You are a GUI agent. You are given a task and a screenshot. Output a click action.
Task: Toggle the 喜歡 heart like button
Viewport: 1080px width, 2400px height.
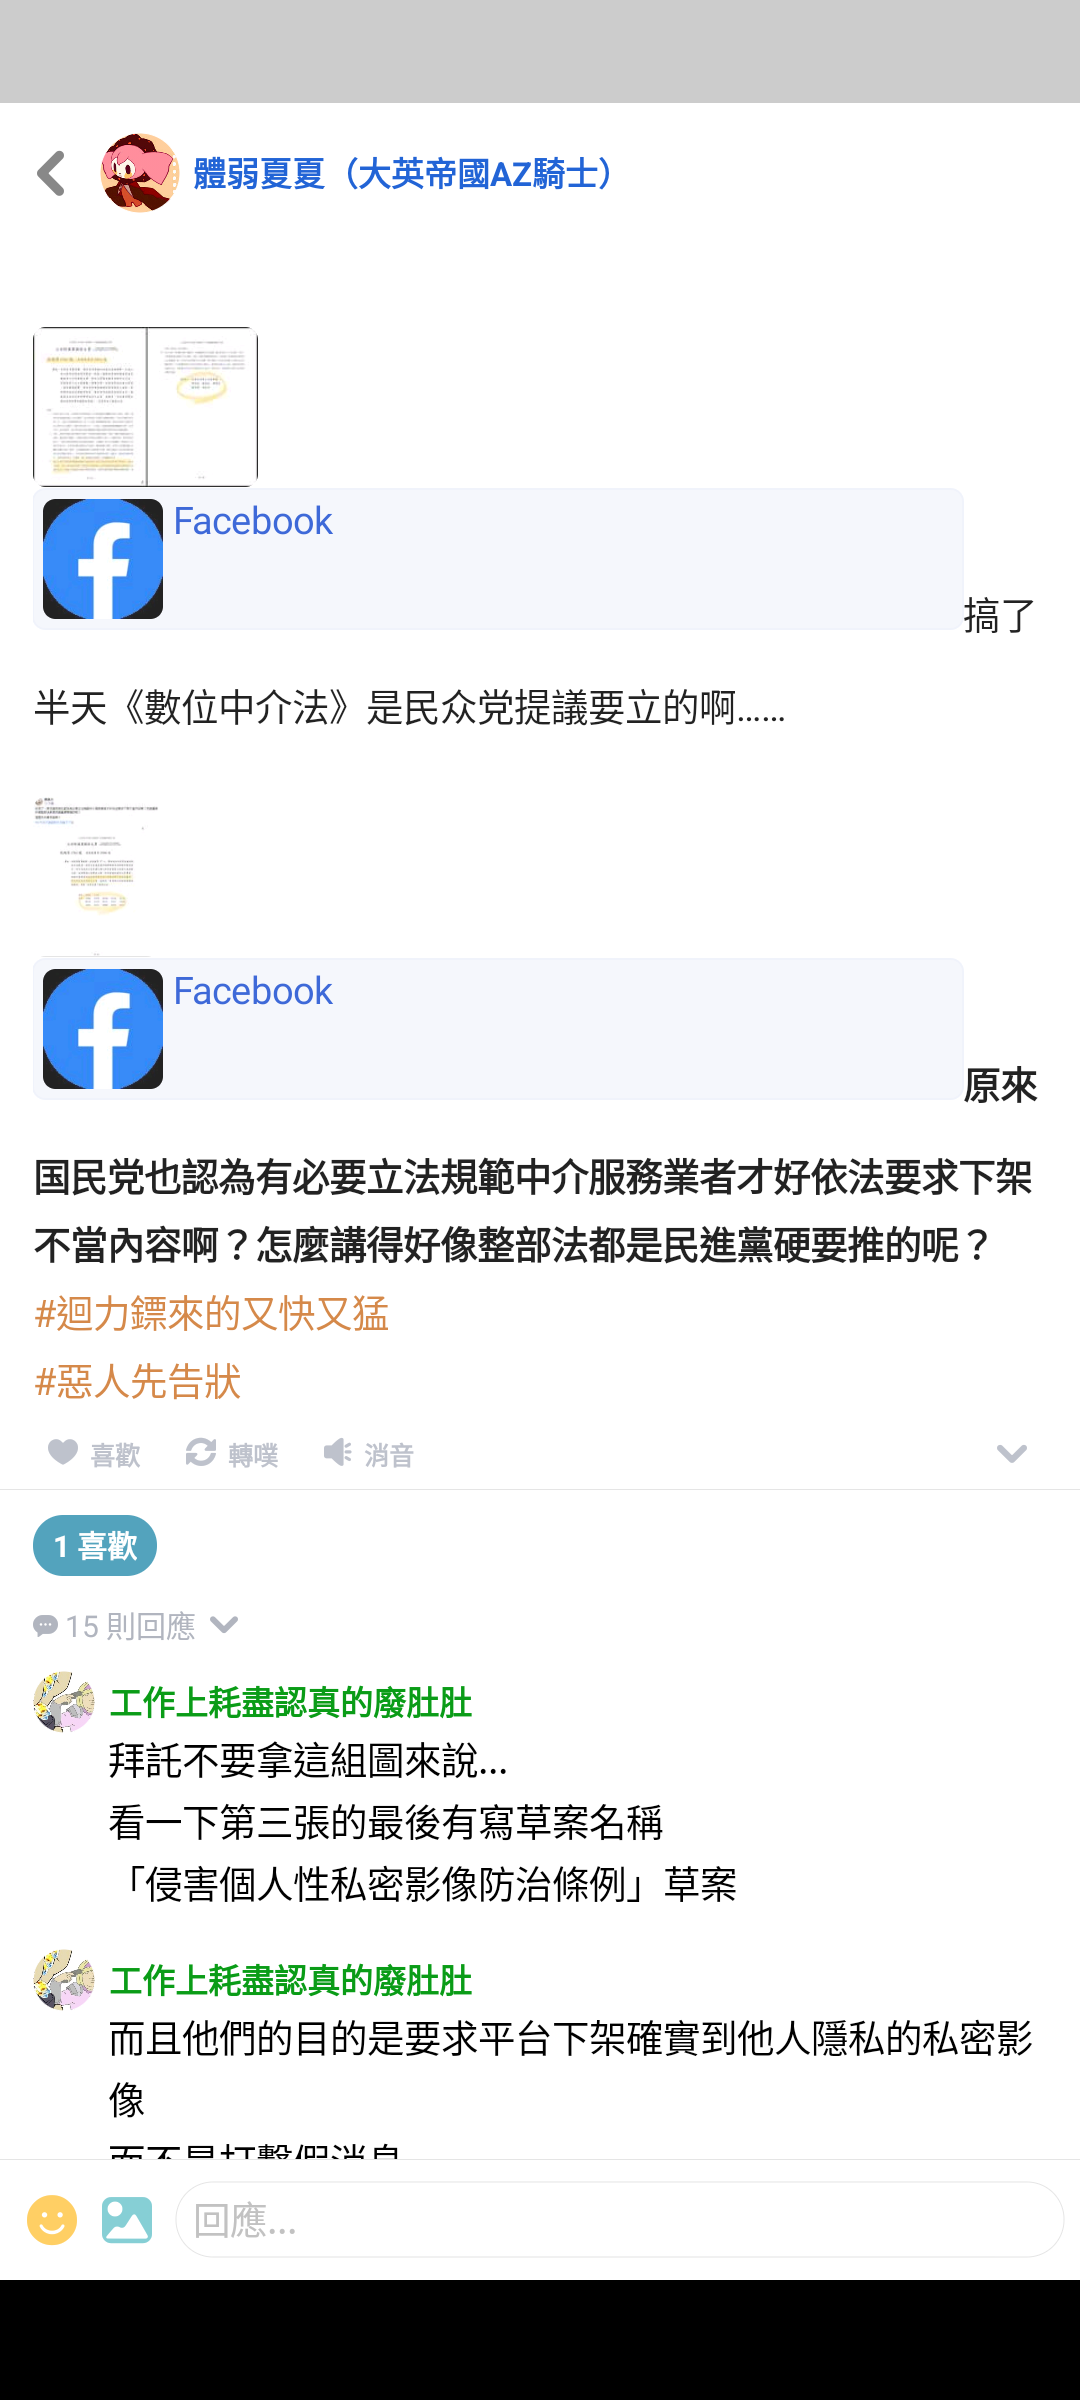click(94, 1454)
